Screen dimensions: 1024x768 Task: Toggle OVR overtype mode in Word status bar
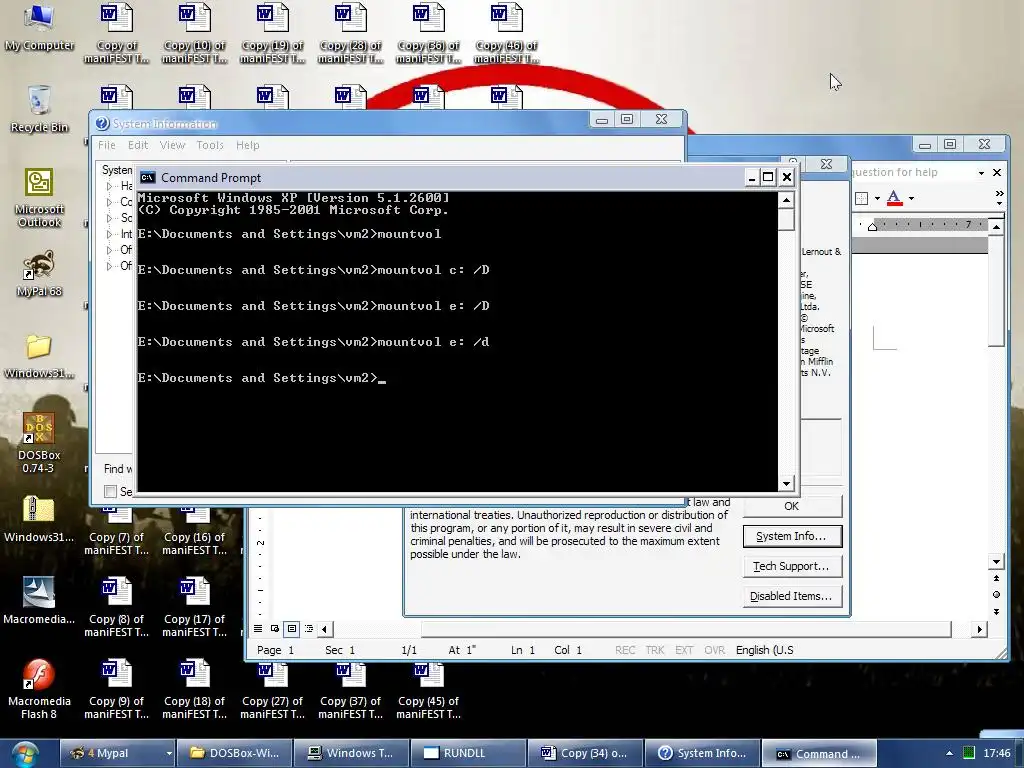click(714, 650)
